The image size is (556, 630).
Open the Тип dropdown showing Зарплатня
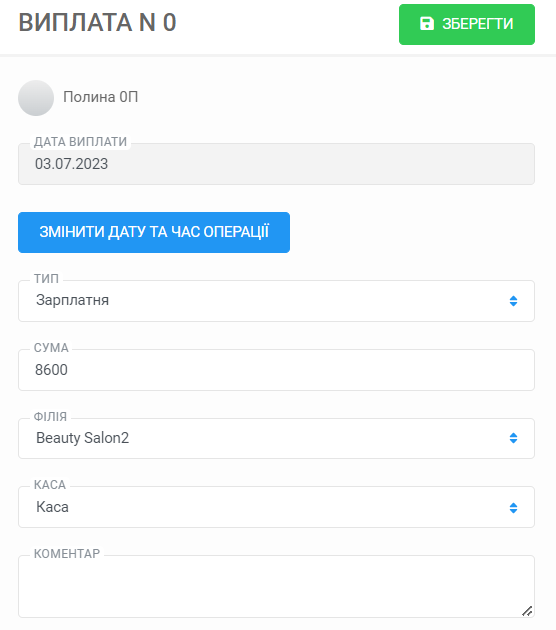(276, 301)
